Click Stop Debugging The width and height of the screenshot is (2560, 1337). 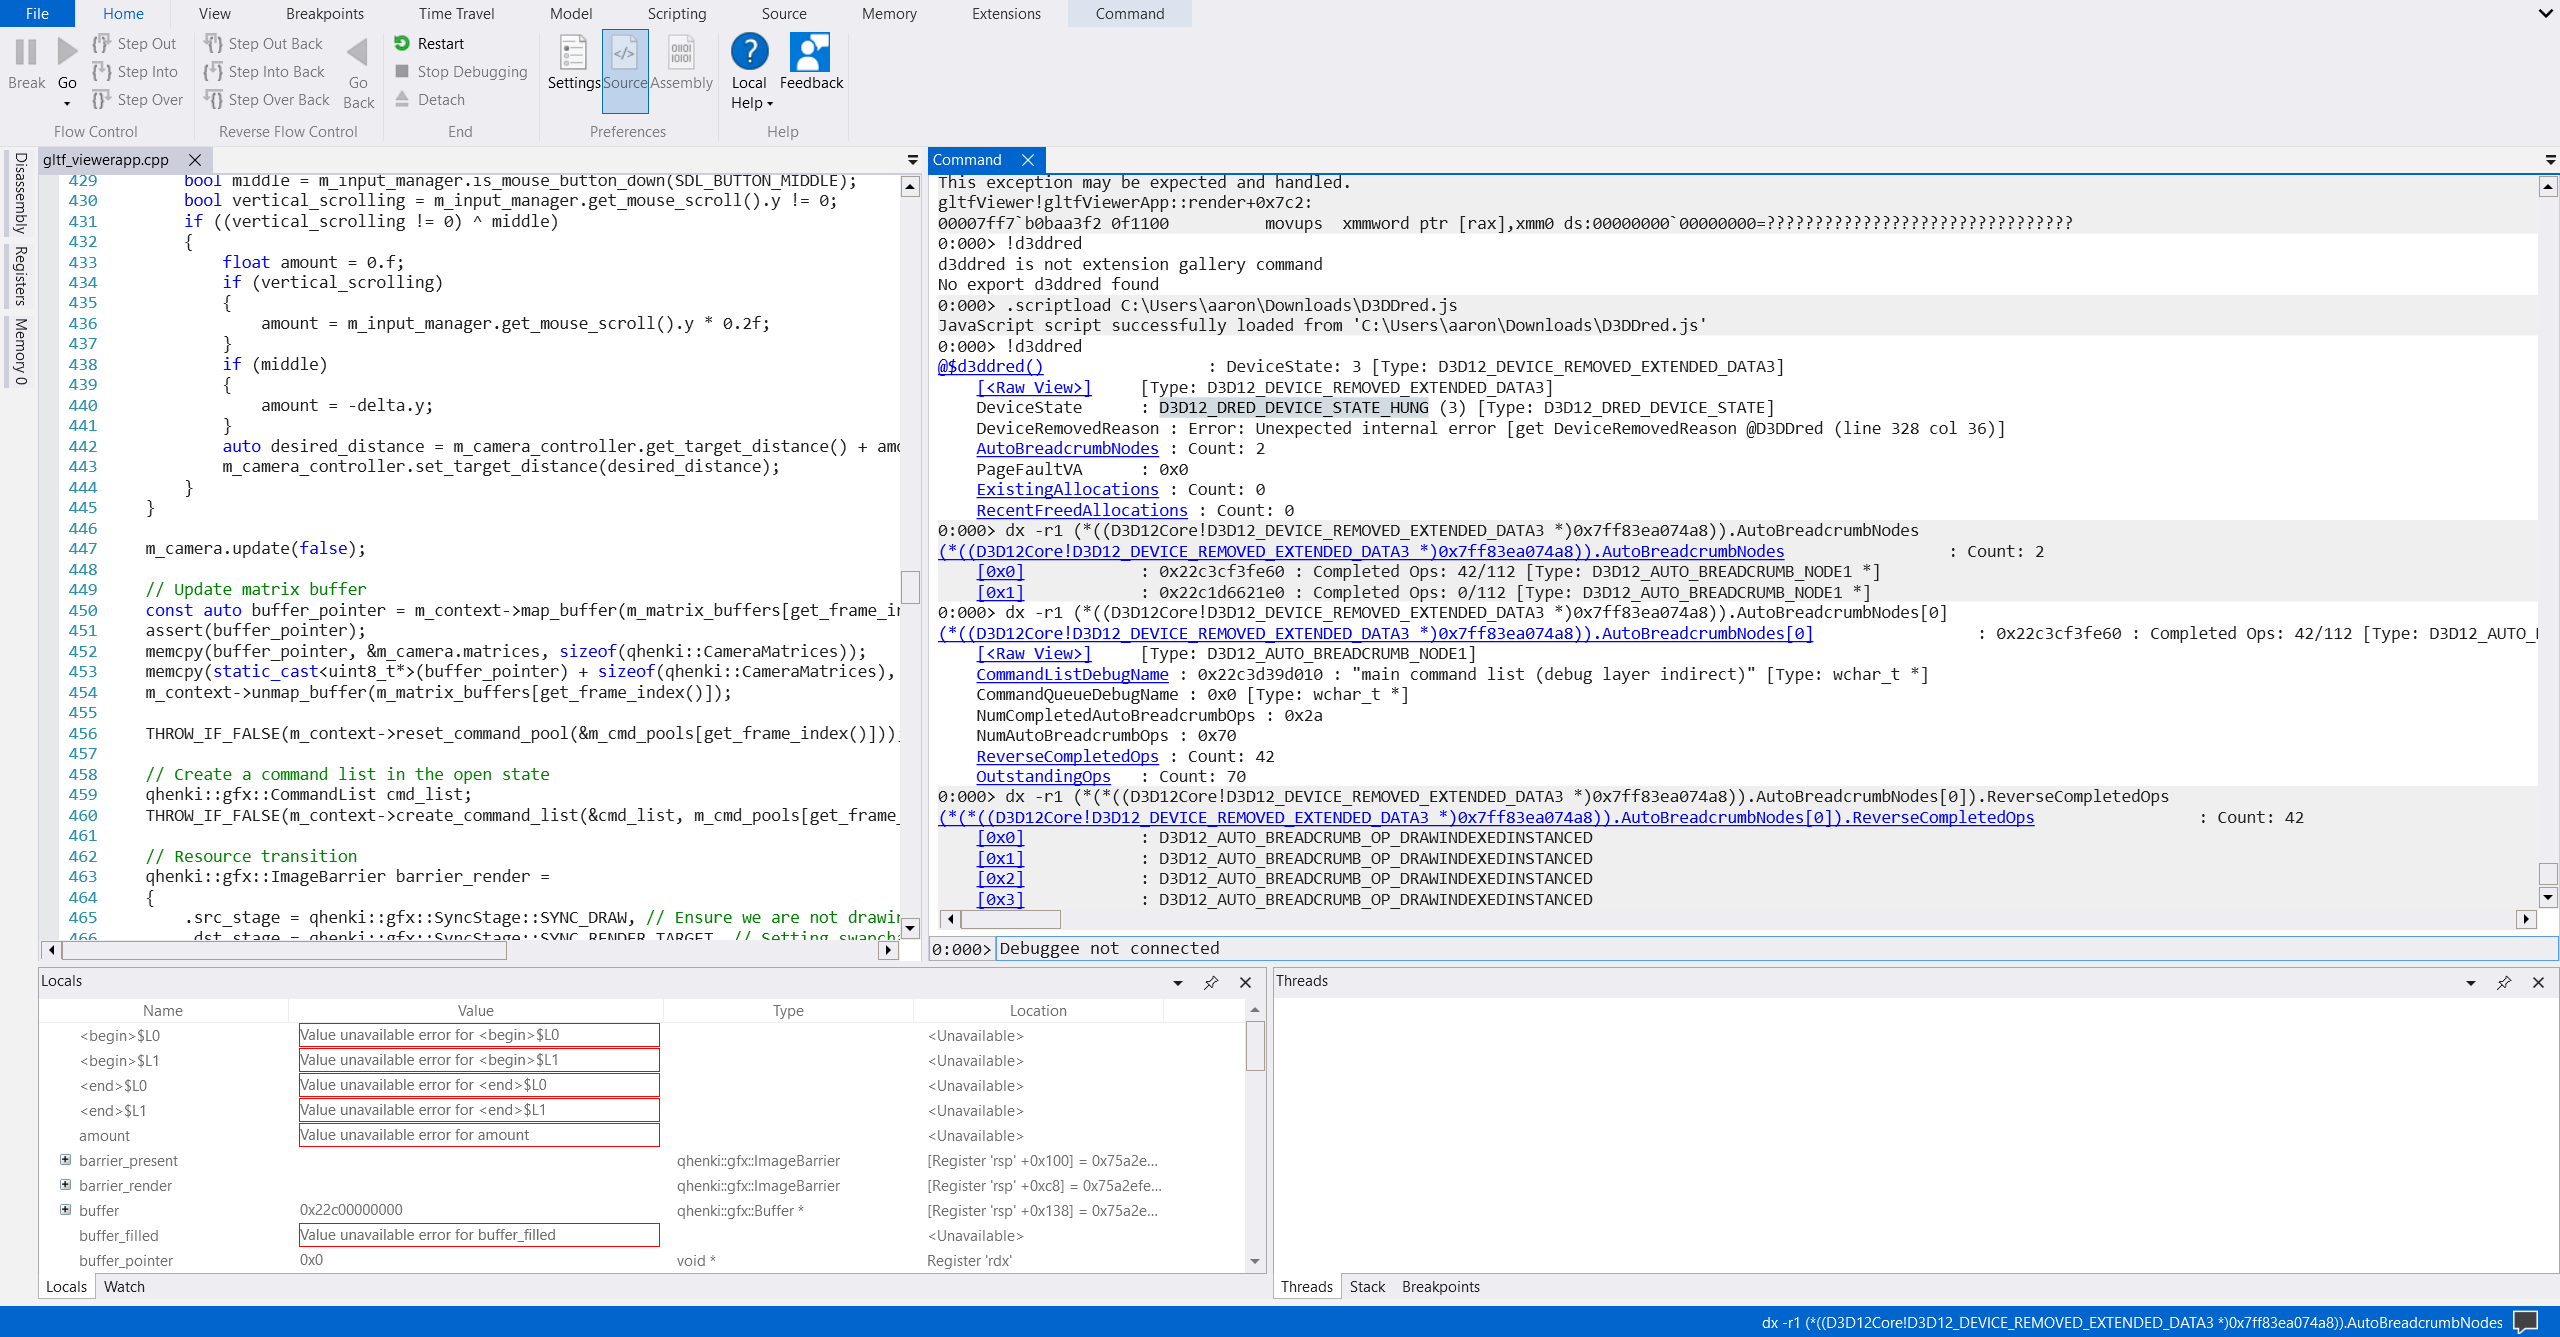pos(461,72)
